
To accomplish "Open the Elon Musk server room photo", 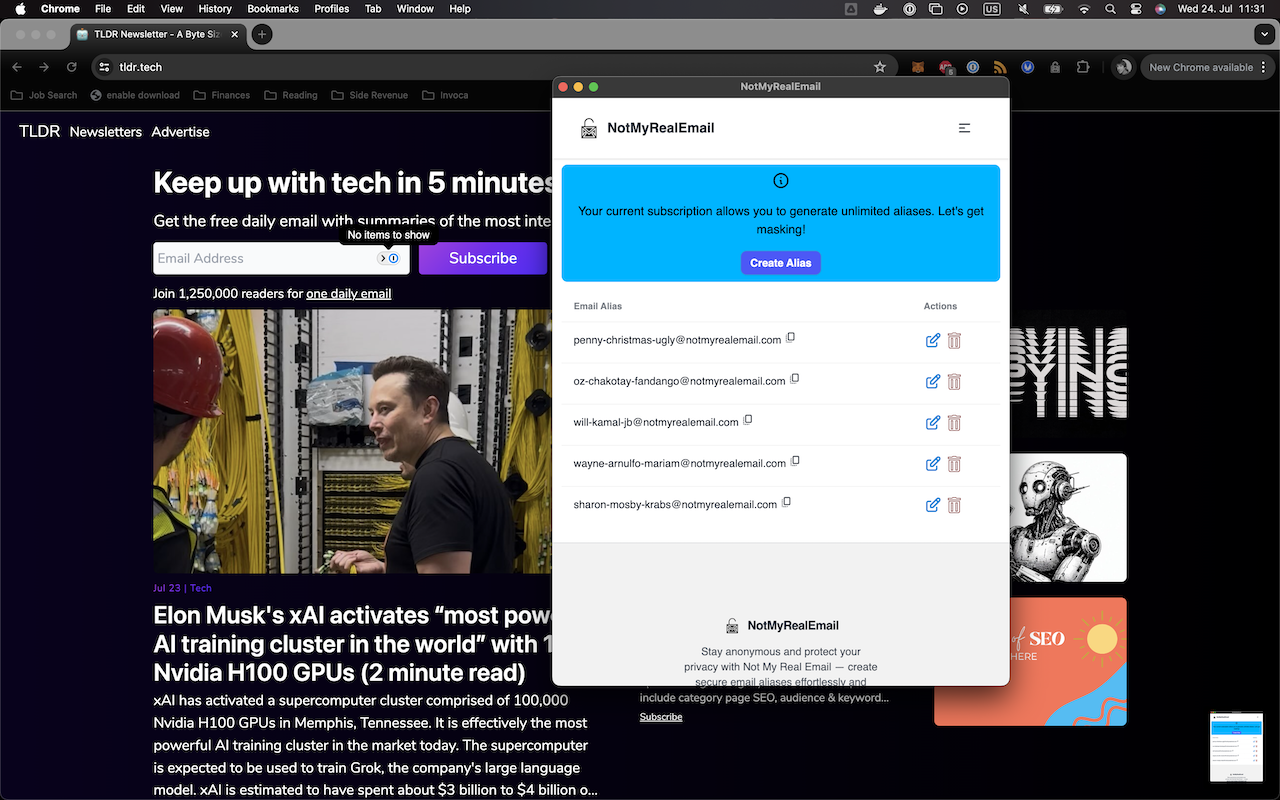I will click(x=352, y=441).
